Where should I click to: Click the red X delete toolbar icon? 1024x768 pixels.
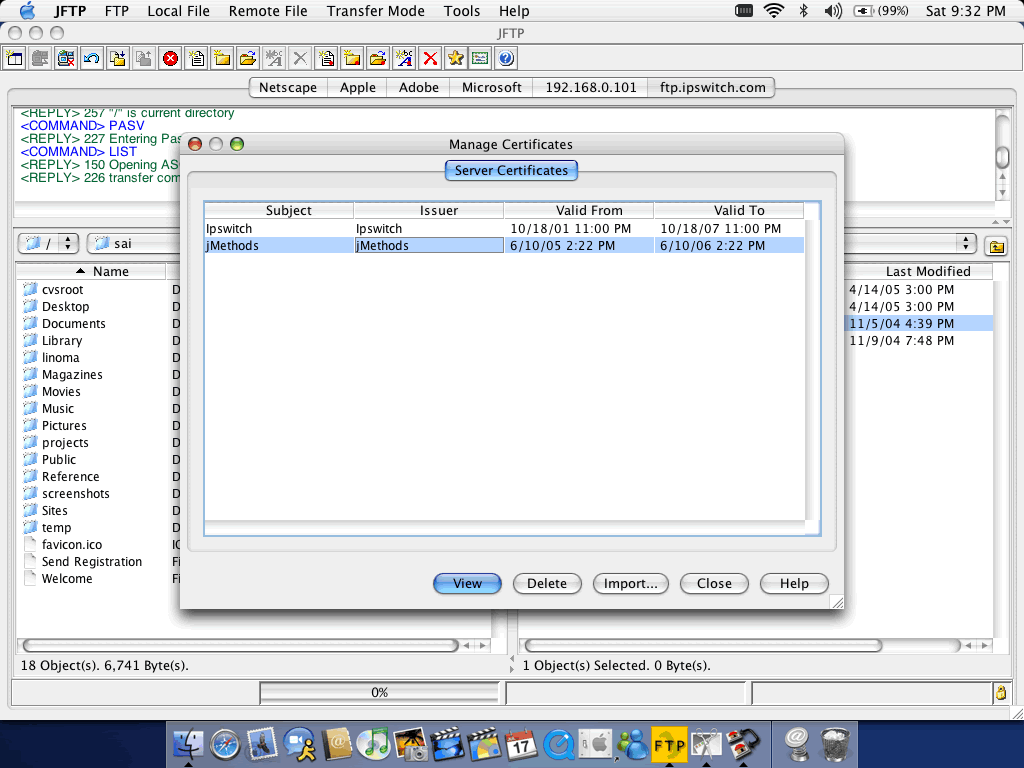point(430,59)
